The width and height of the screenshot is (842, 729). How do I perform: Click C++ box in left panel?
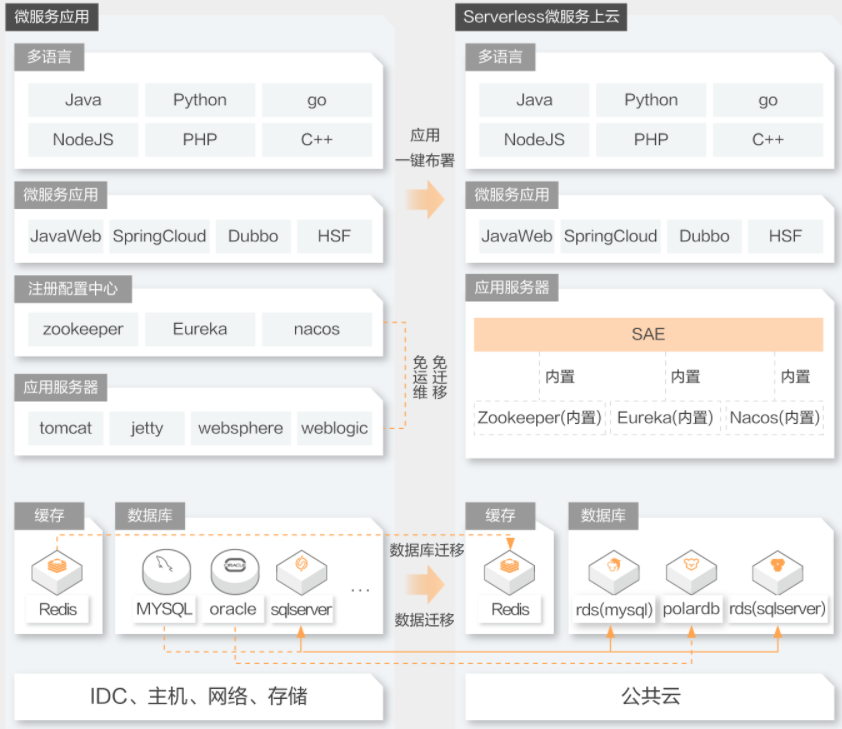click(317, 140)
